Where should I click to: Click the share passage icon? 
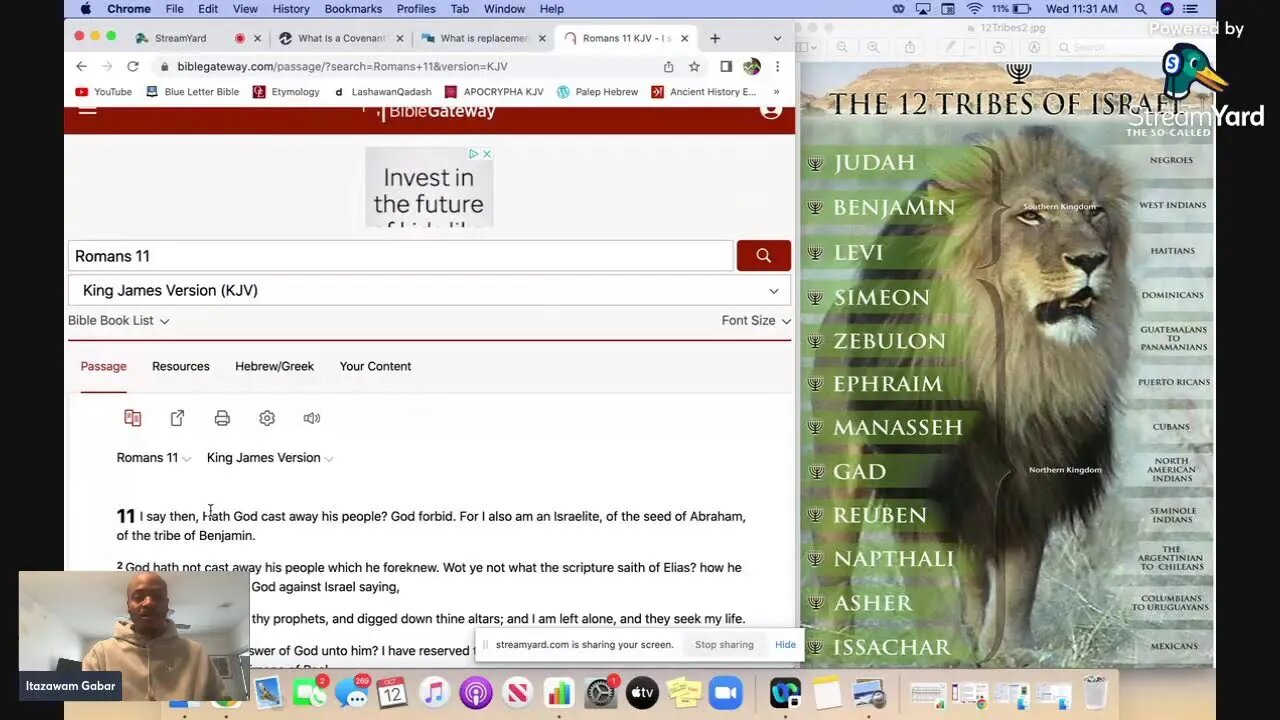click(177, 418)
